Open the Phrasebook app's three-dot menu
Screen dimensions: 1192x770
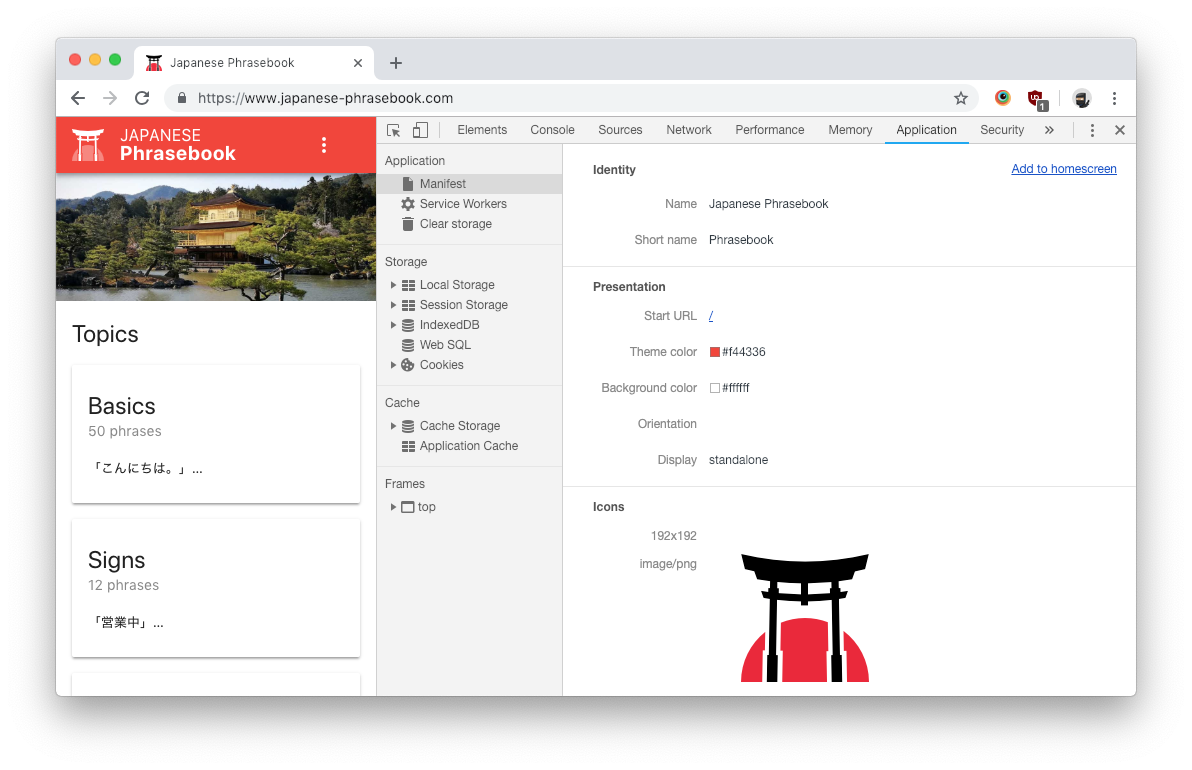(x=323, y=145)
